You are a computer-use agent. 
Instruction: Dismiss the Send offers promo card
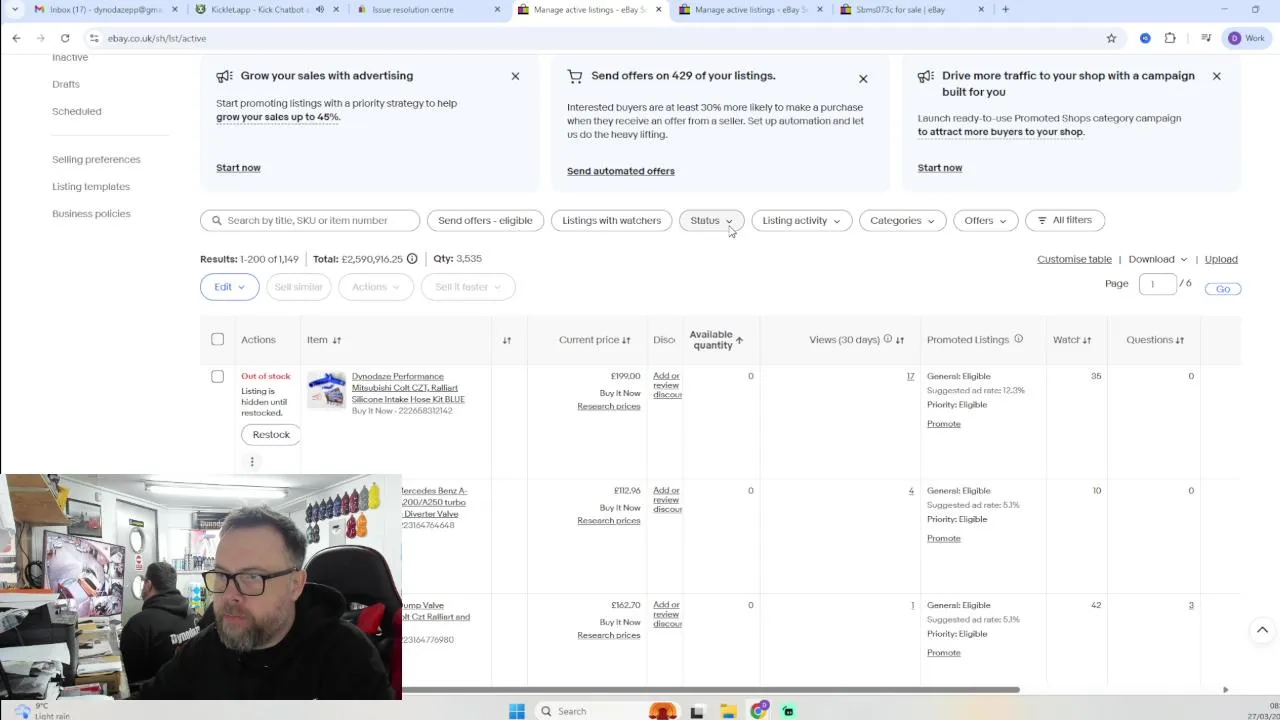(863, 79)
